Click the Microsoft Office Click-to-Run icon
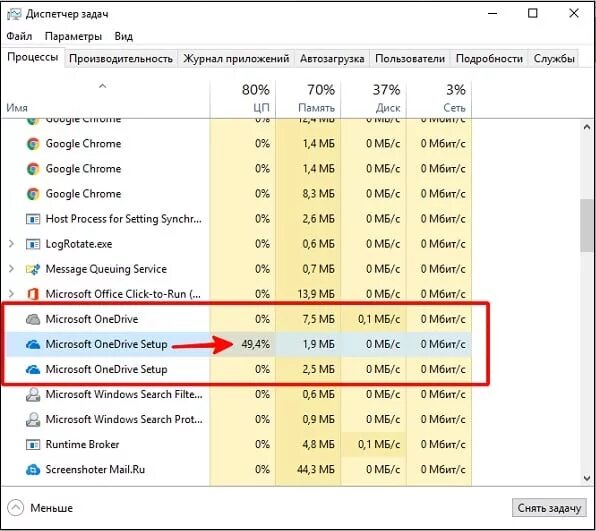The width and height of the screenshot is (596, 531). tap(33, 294)
